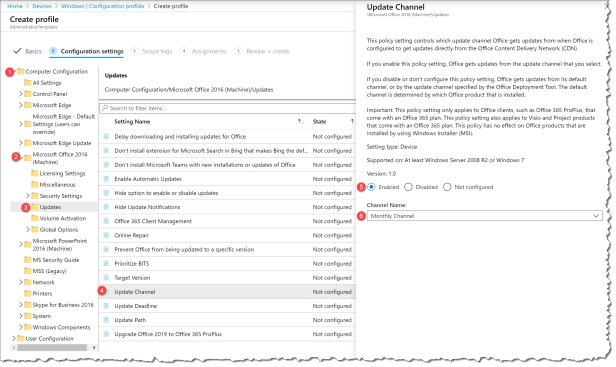The image size is (616, 367).
Task: Expand the Global Options node
Action: click(28, 229)
